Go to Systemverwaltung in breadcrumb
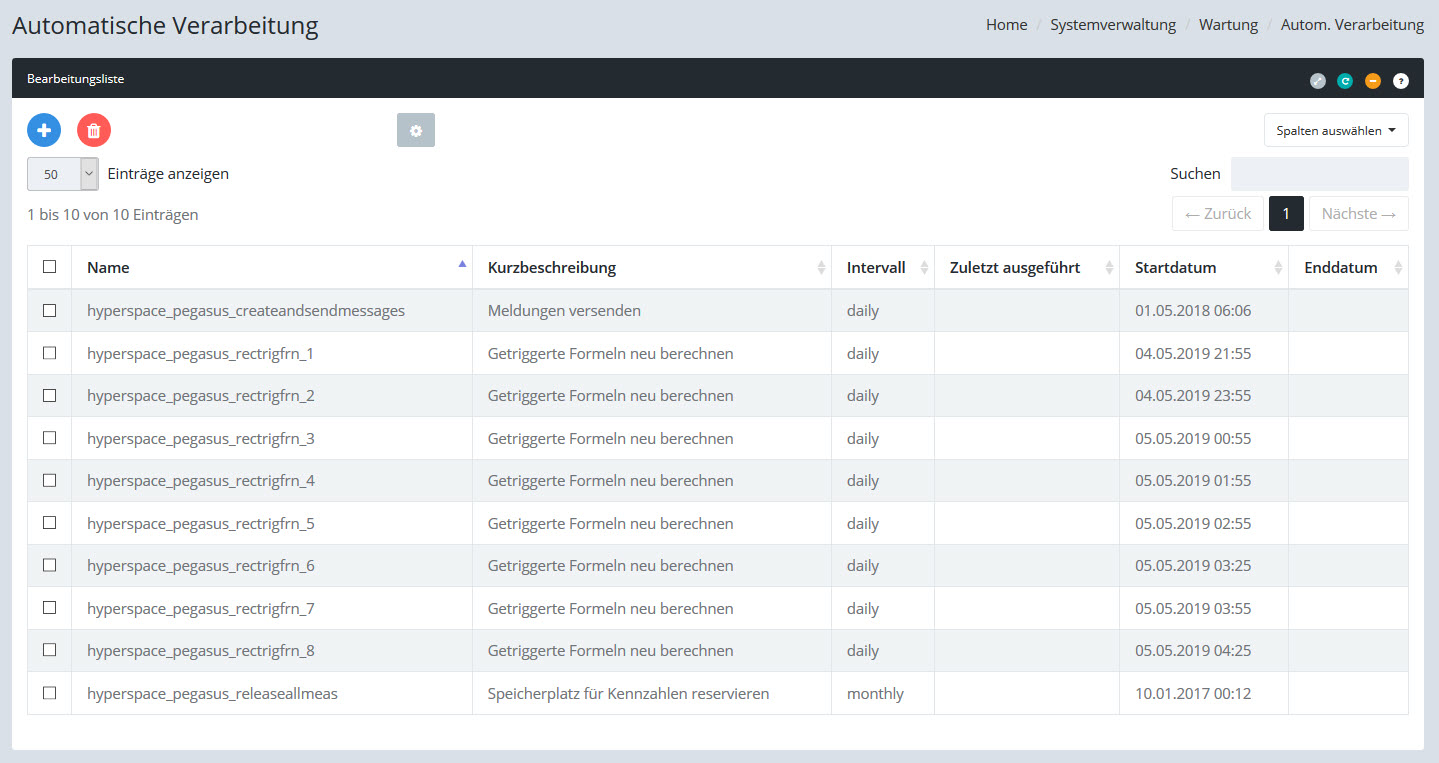 click(x=1112, y=25)
